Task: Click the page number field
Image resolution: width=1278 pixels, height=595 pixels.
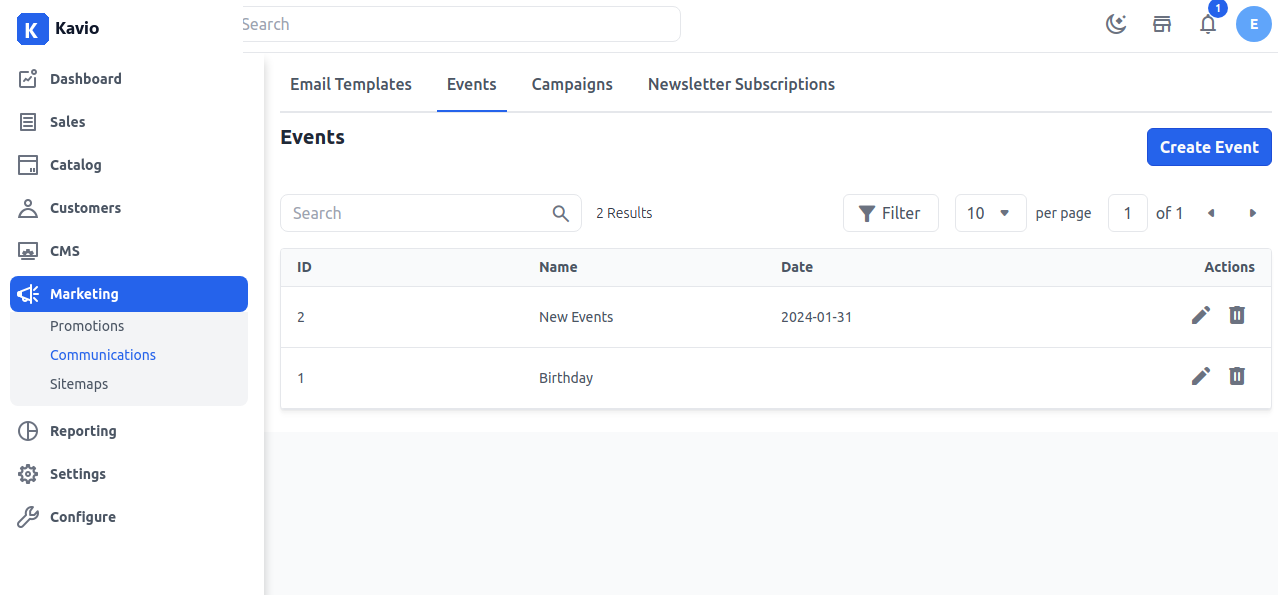Action: (x=1128, y=213)
